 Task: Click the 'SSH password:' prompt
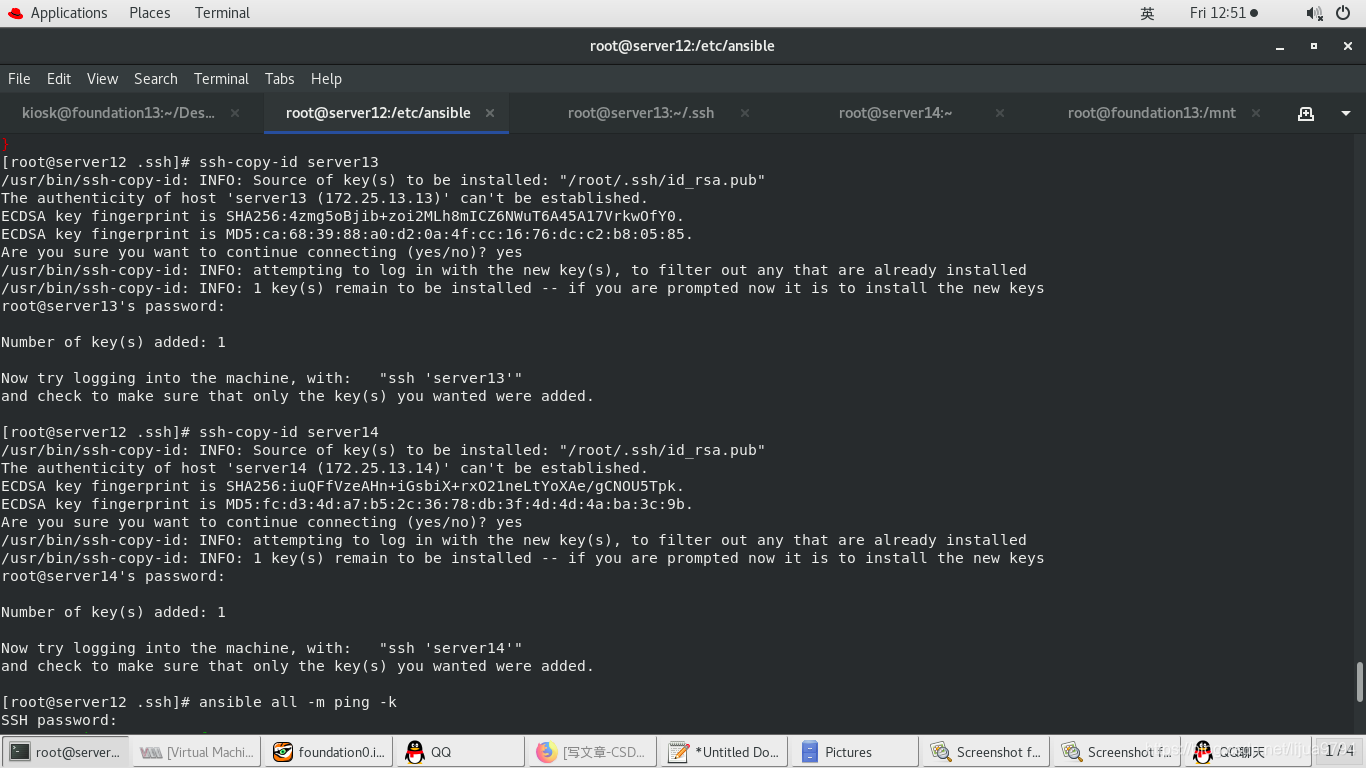(59, 720)
